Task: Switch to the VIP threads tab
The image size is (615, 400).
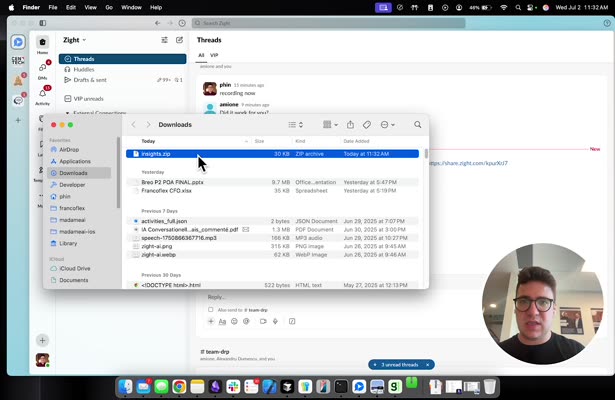Action: coord(214,55)
